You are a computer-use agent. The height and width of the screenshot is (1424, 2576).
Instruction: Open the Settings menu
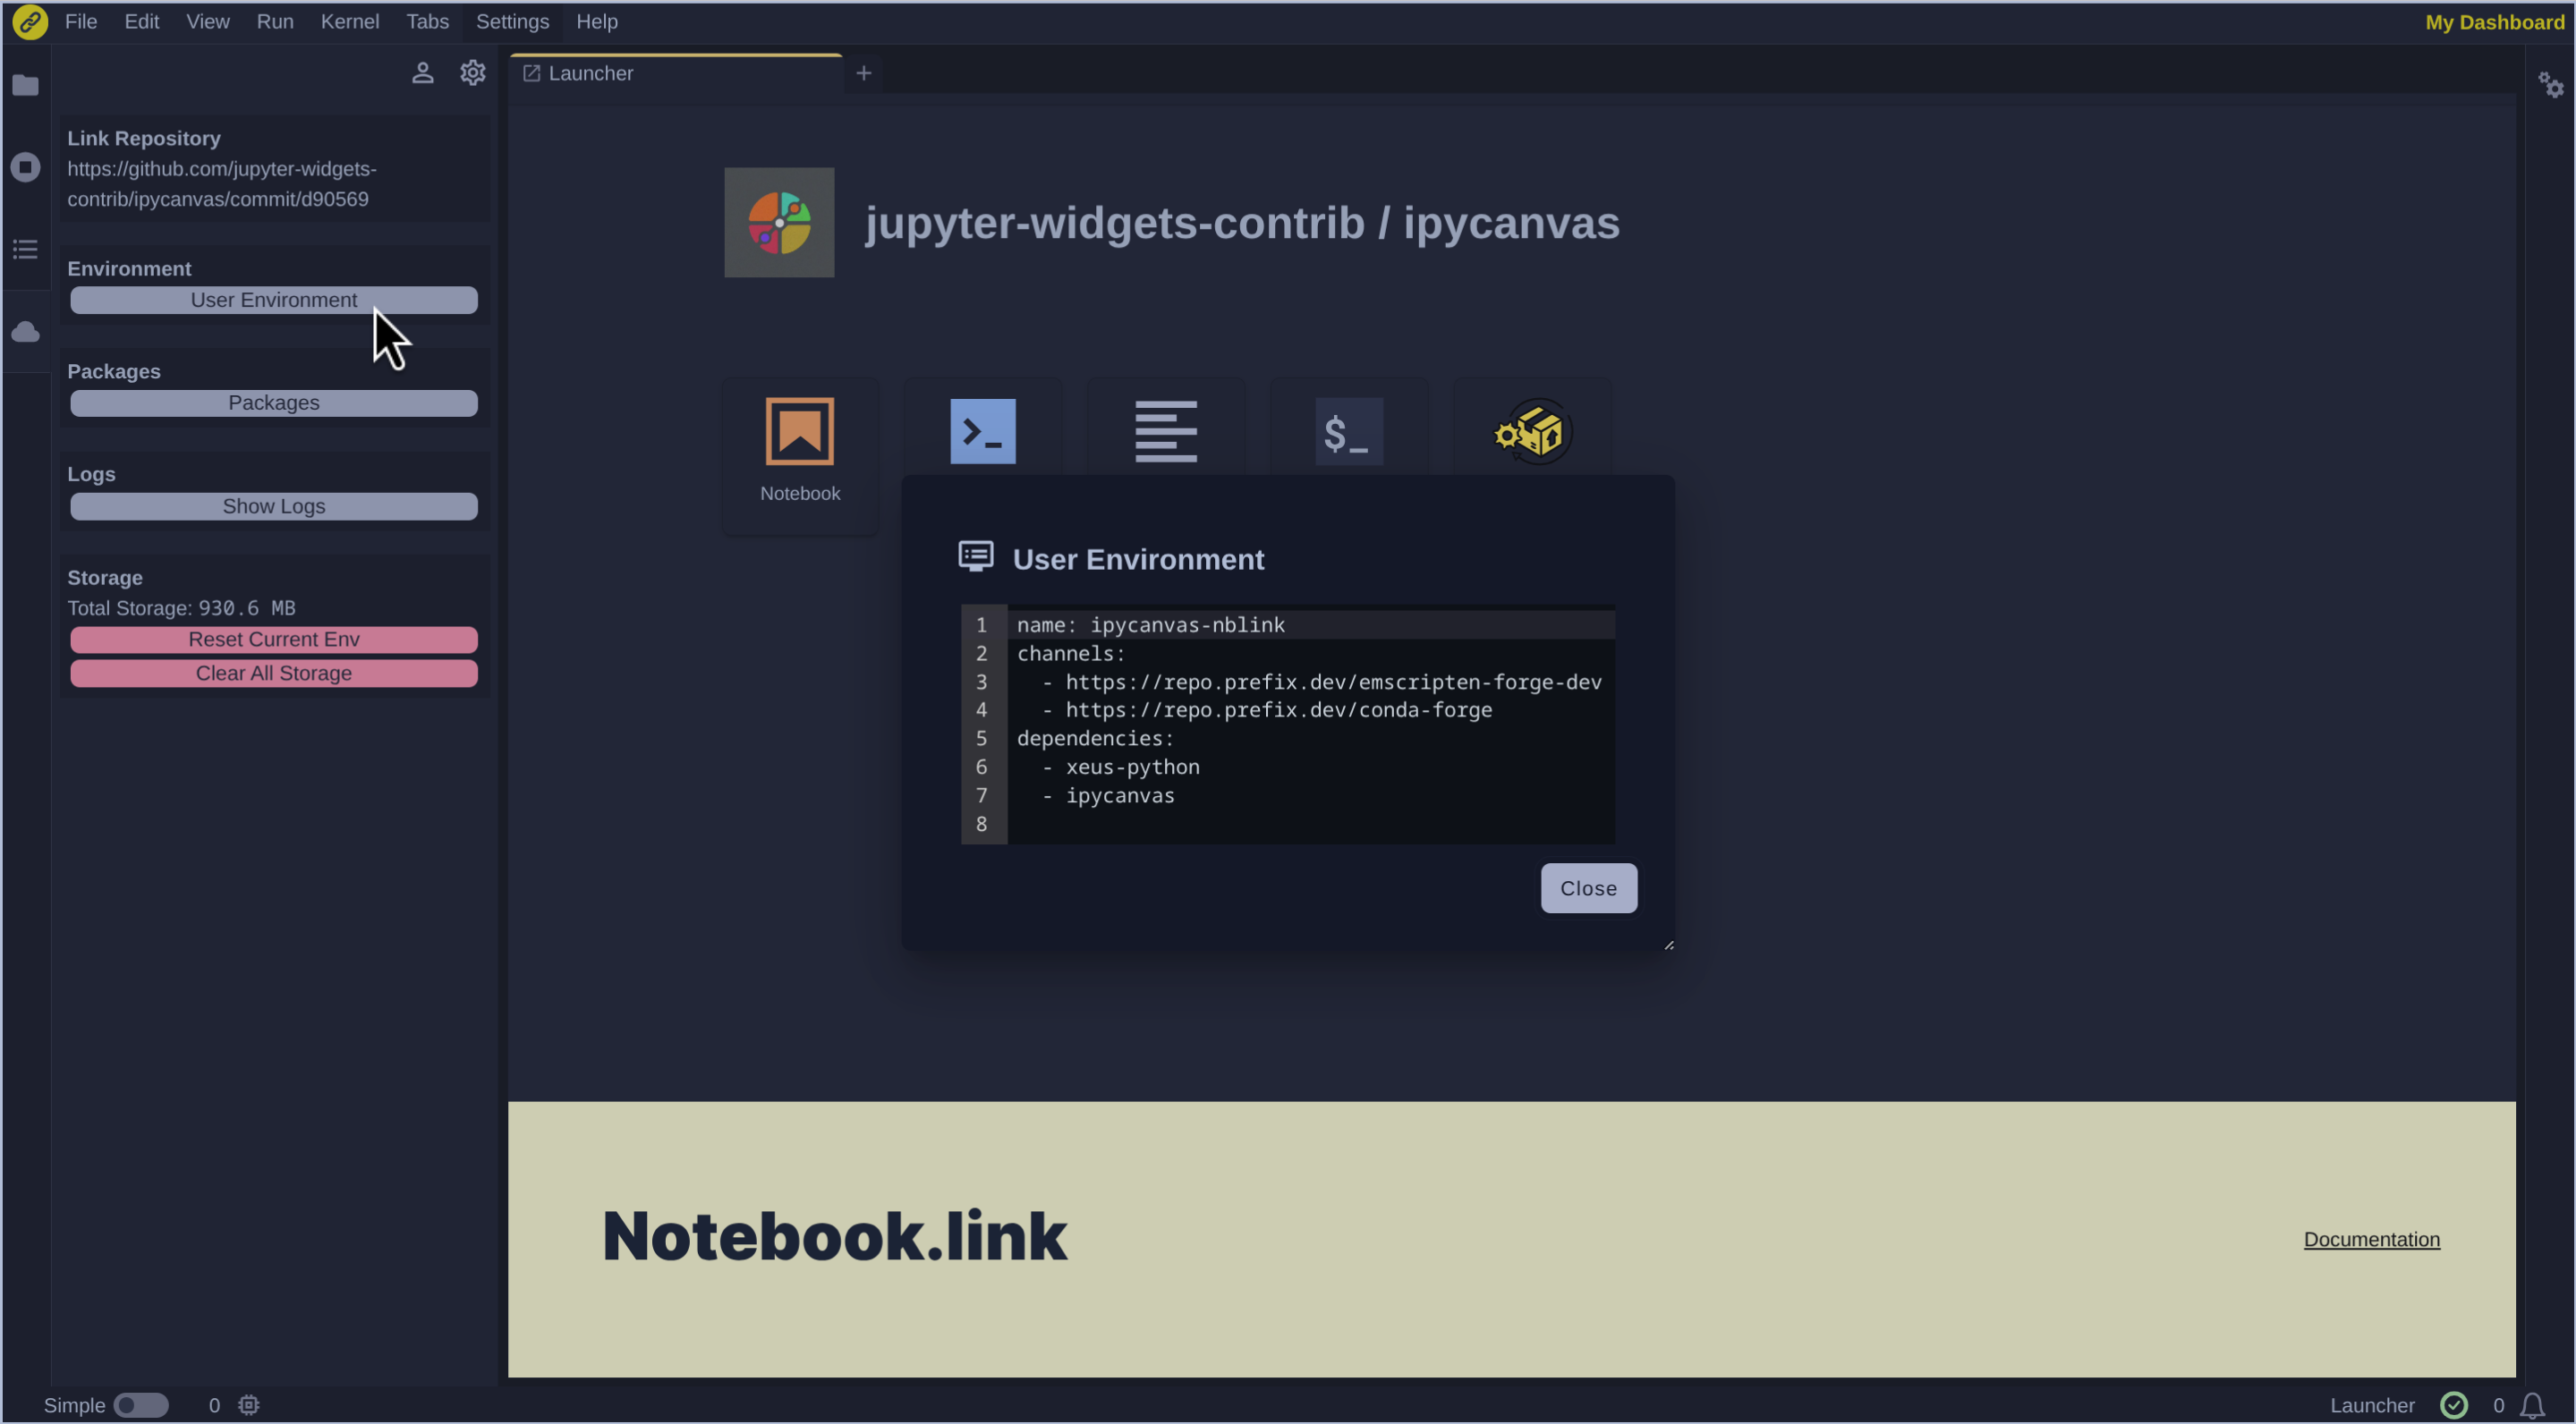coord(512,21)
